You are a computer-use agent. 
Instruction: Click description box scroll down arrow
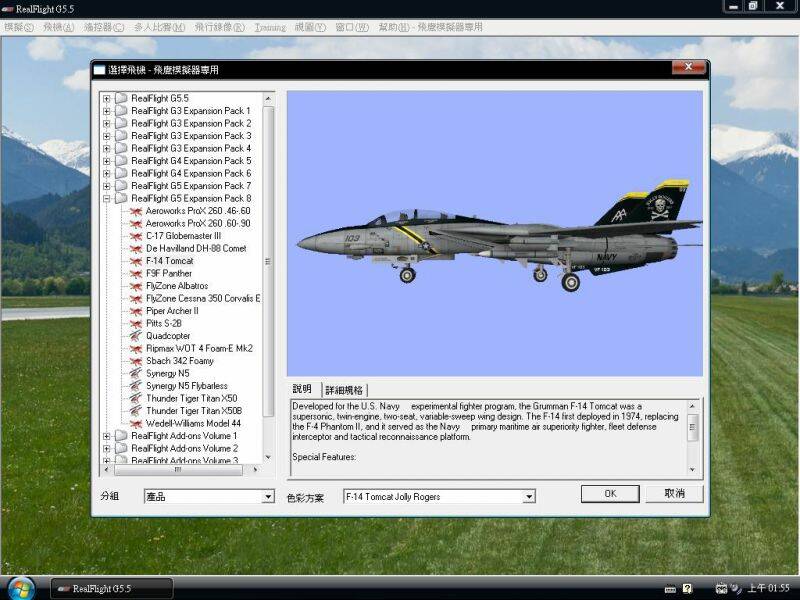(692, 469)
